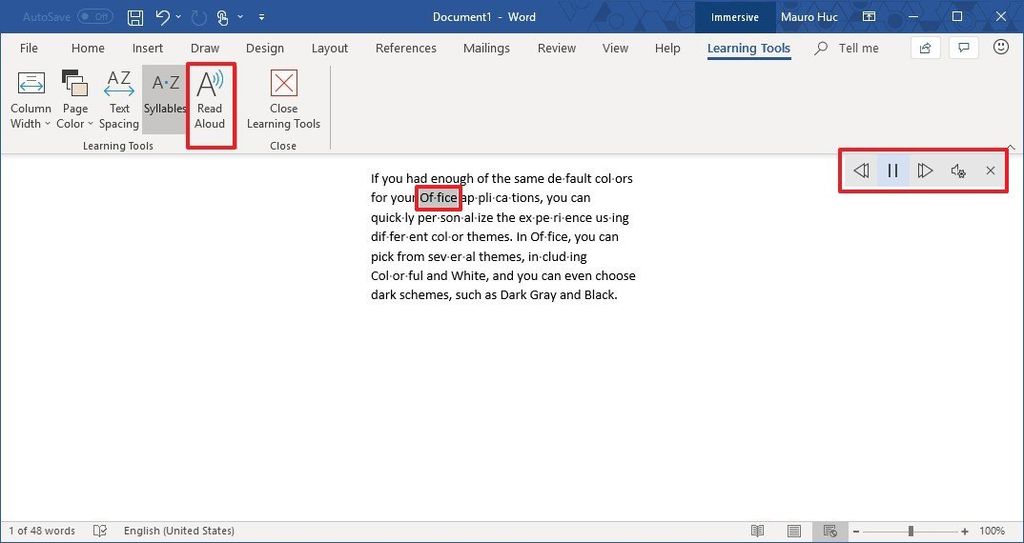Toggle the AutoSave switch
The image size is (1024, 543).
point(95,17)
